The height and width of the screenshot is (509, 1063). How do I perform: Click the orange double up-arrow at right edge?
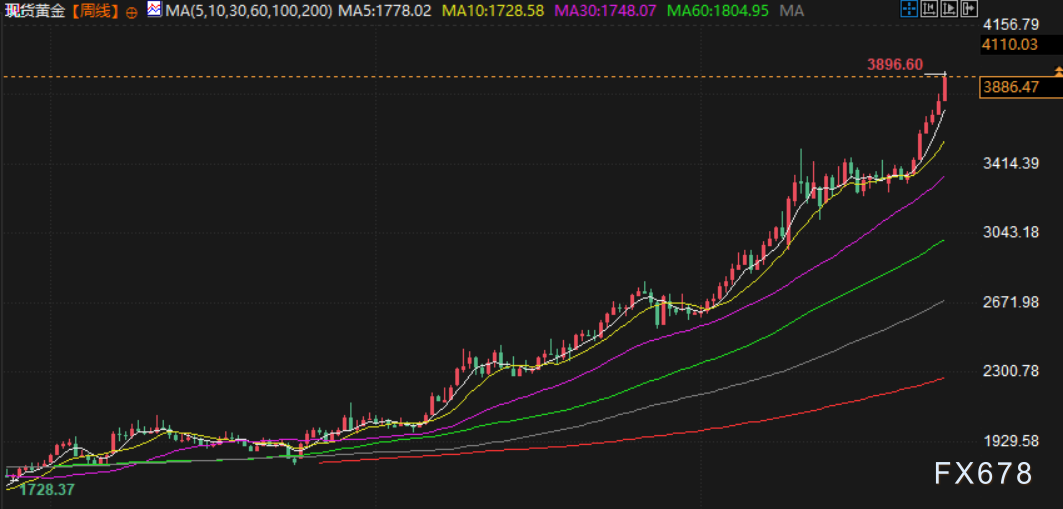1058,69
